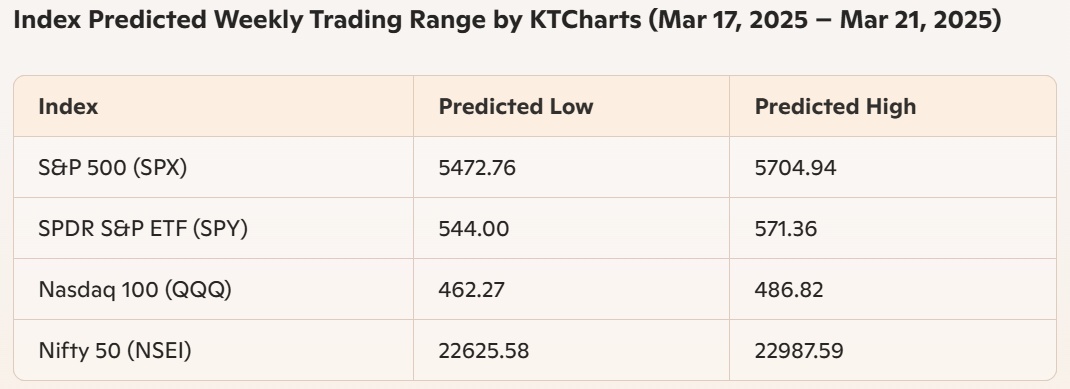Select SPY predicted low value 544.00
Image resolution: width=1070 pixels, height=389 pixels.
[474, 228]
